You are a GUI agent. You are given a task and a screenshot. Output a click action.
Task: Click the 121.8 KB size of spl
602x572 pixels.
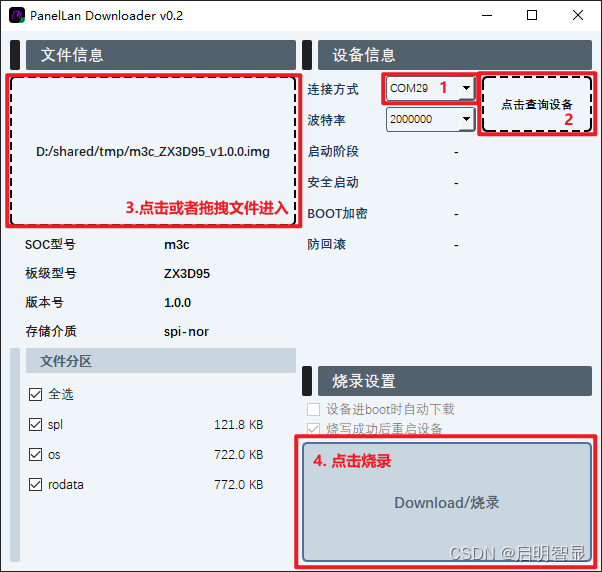click(238, 425)
